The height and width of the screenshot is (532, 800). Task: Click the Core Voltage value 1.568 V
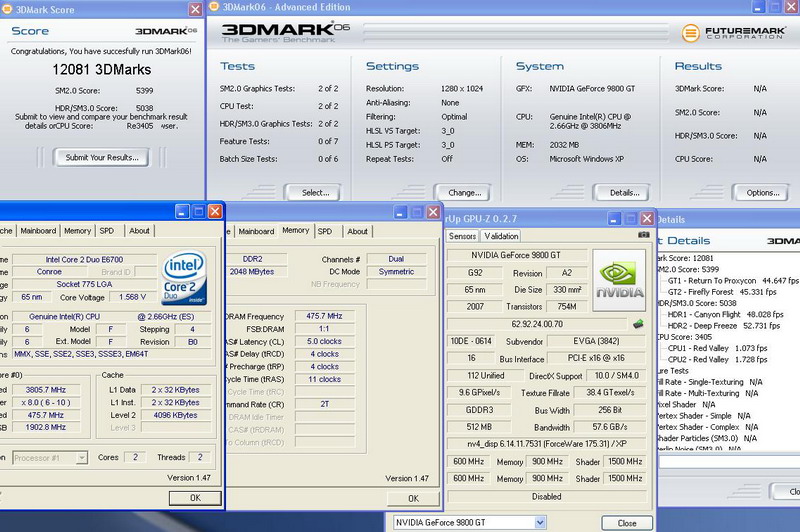(132, 297)
